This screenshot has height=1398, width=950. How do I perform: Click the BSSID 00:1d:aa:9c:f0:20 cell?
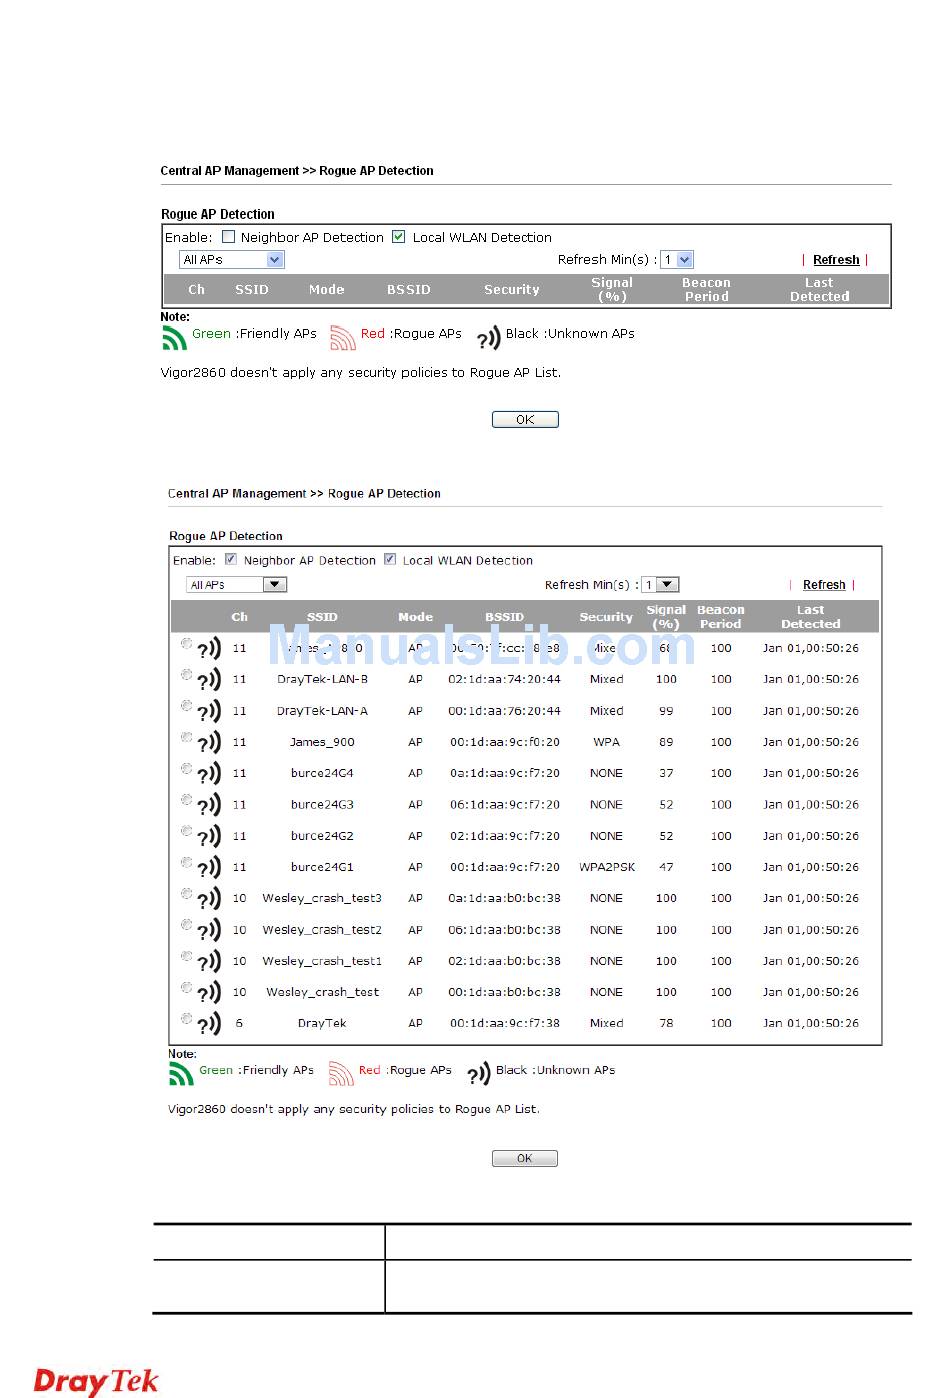505,743
